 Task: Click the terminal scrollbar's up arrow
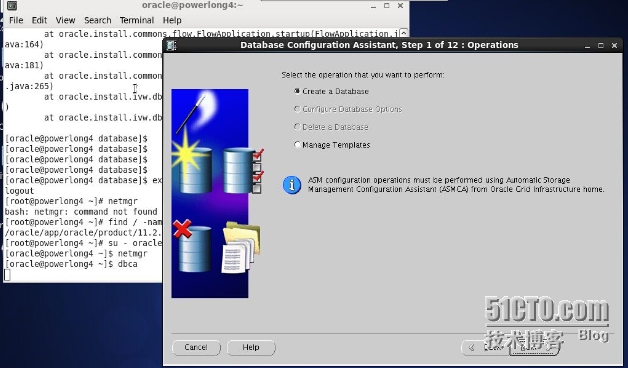coord(404,33)
